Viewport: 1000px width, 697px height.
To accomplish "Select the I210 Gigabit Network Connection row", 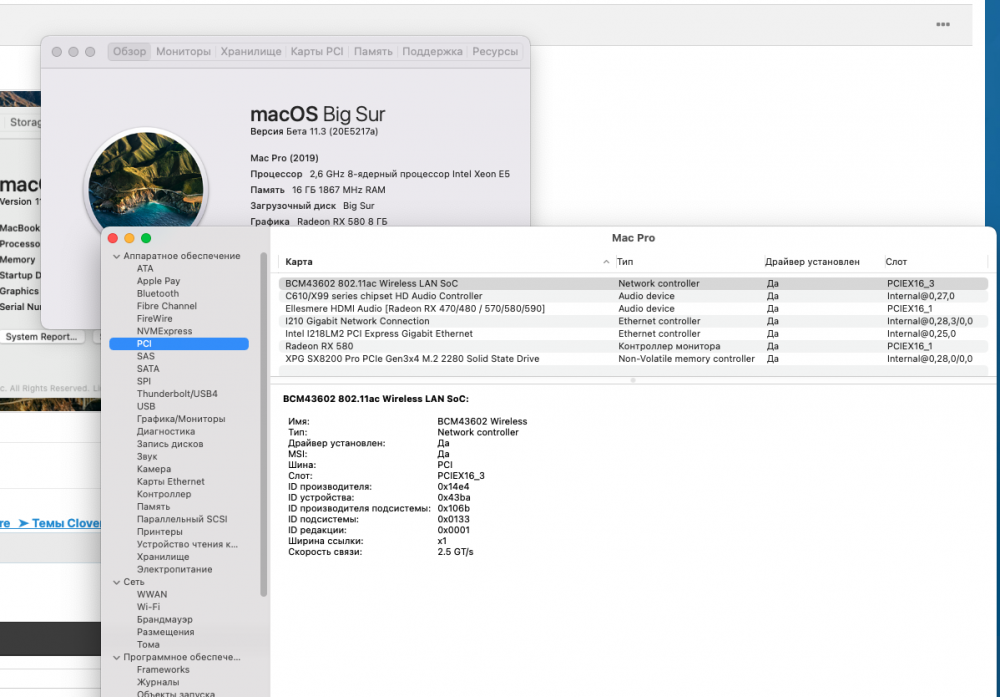I will 633,321.
